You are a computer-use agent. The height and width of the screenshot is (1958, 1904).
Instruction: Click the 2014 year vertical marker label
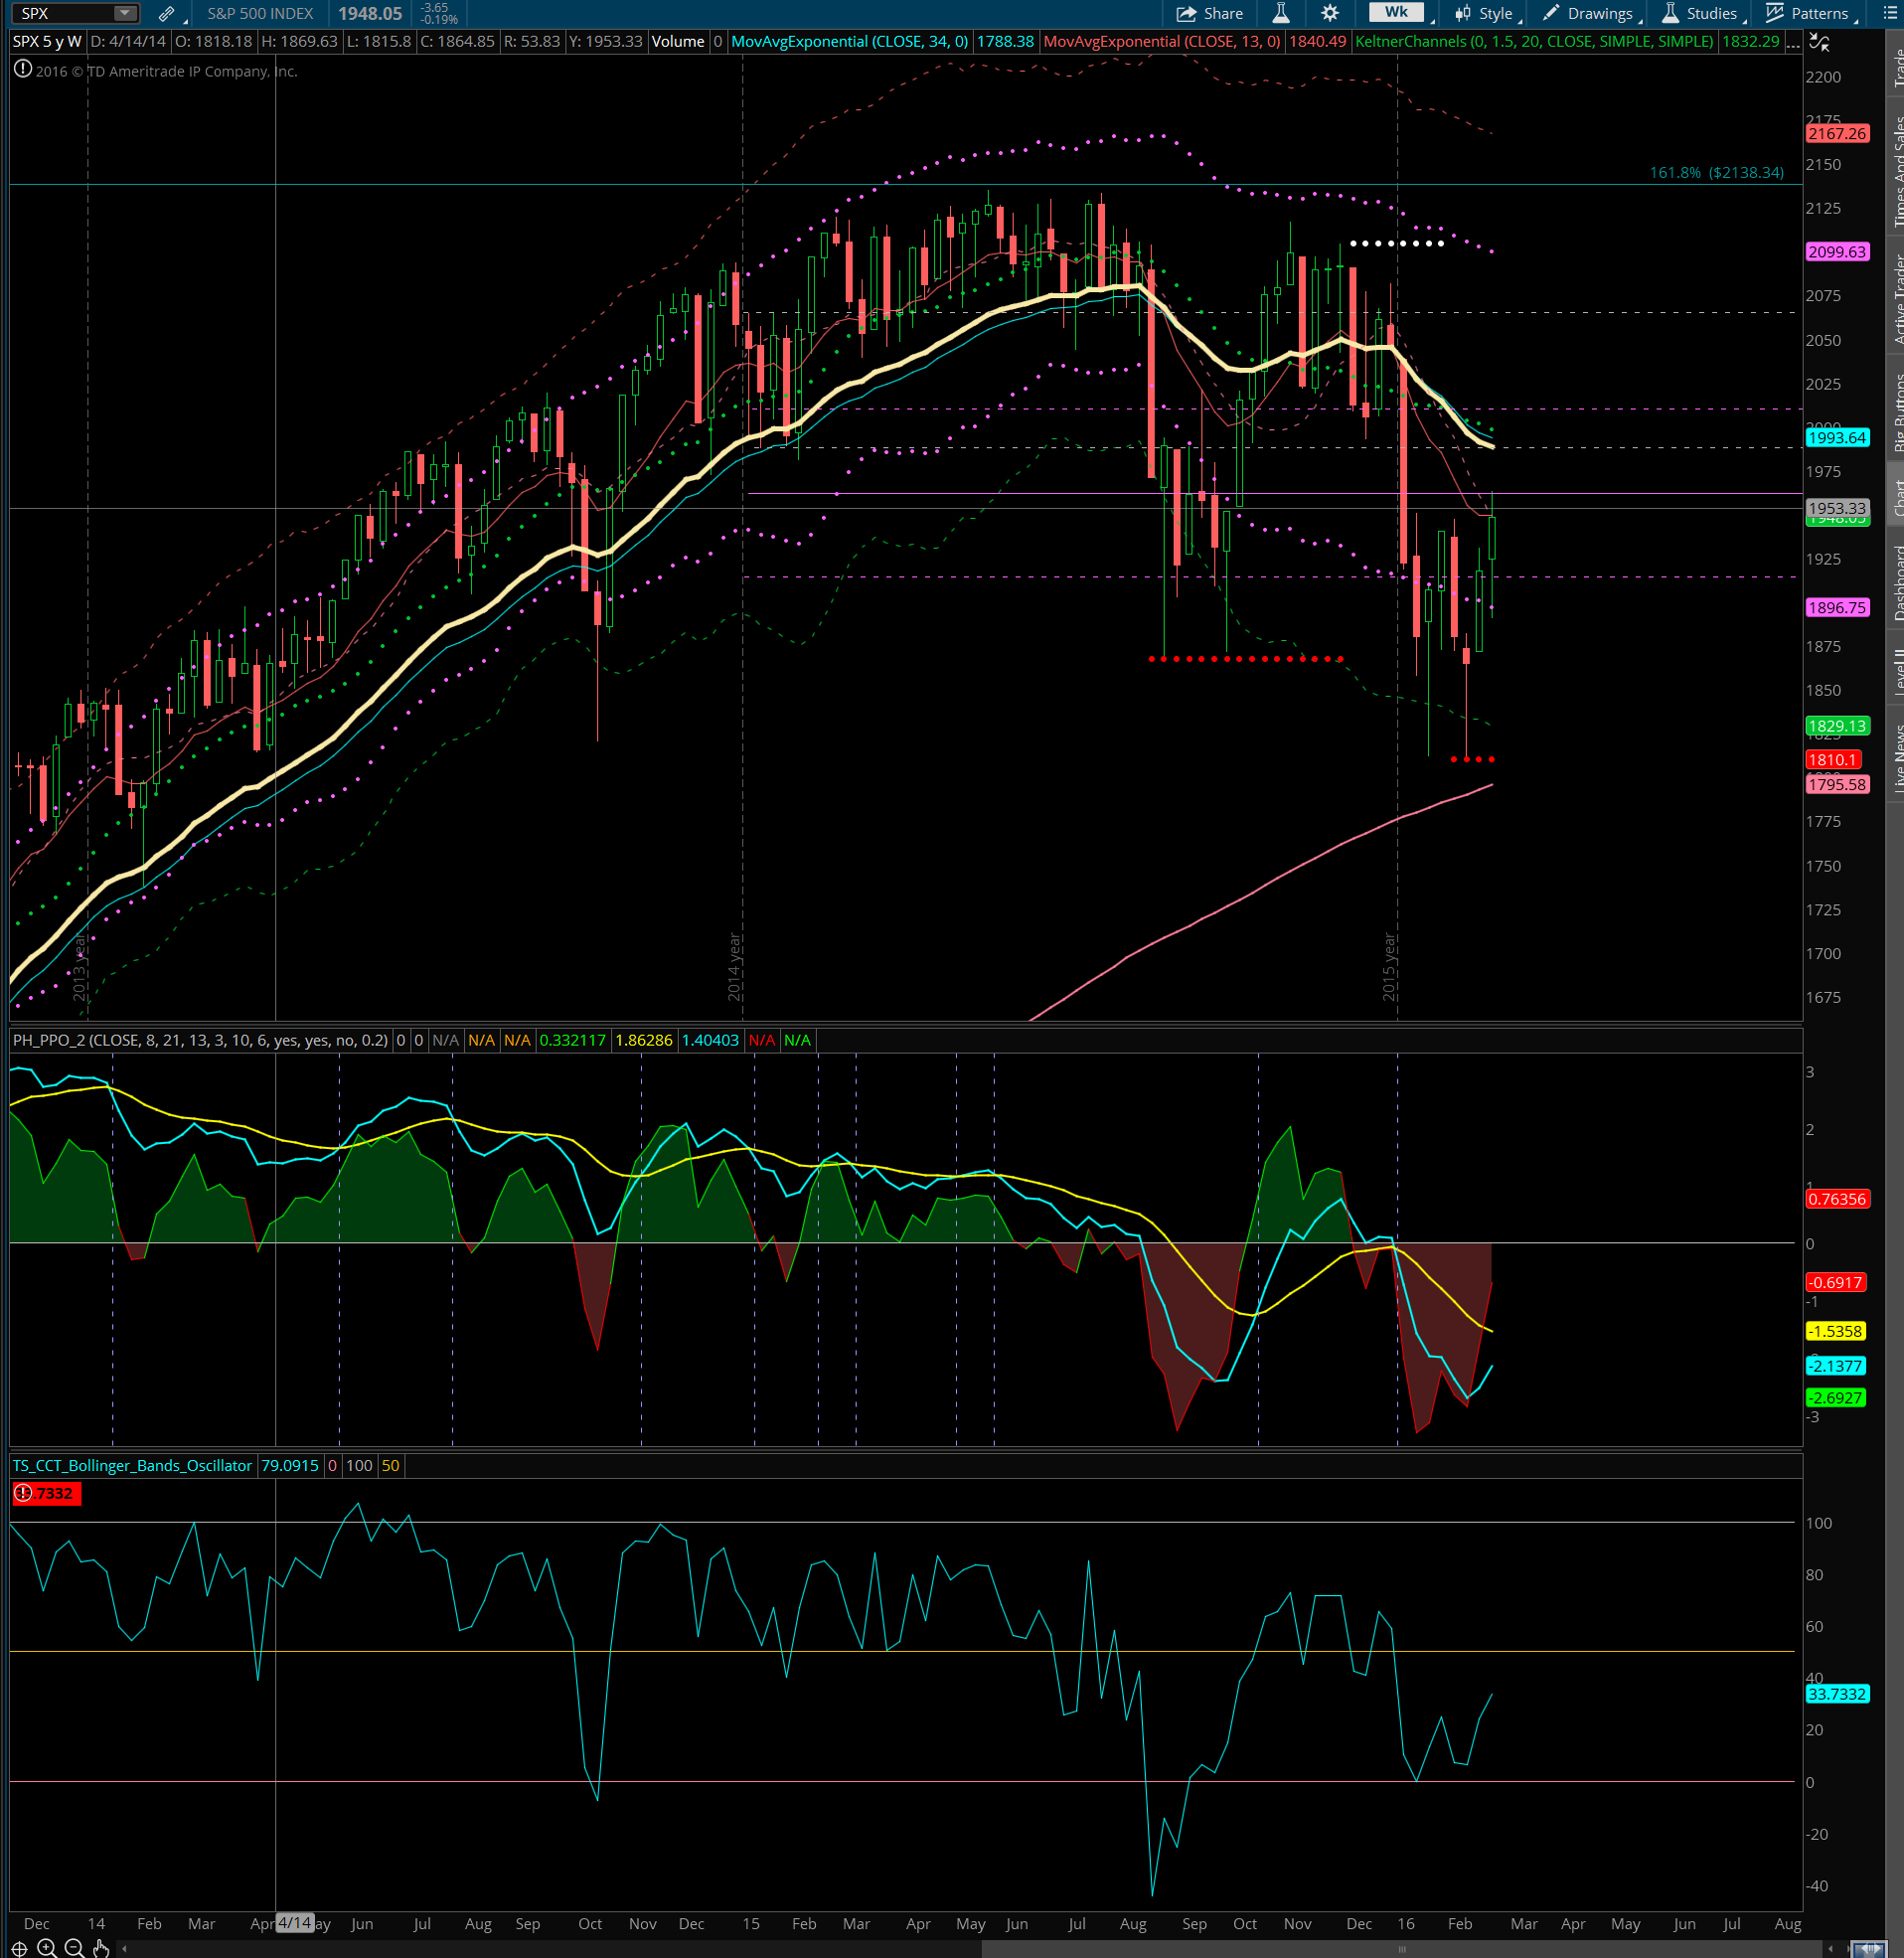pyautogui.click(x=734, y=967)
